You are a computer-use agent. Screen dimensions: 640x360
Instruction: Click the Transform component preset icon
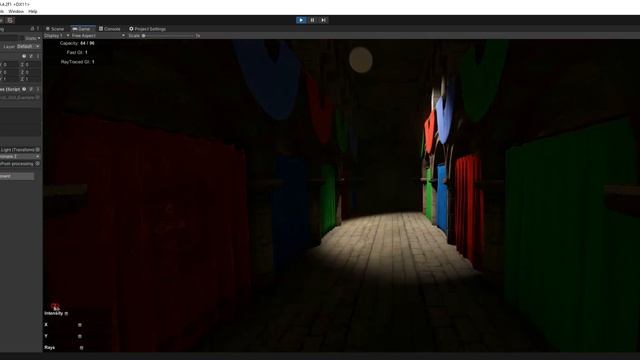(x=31, y=56)
